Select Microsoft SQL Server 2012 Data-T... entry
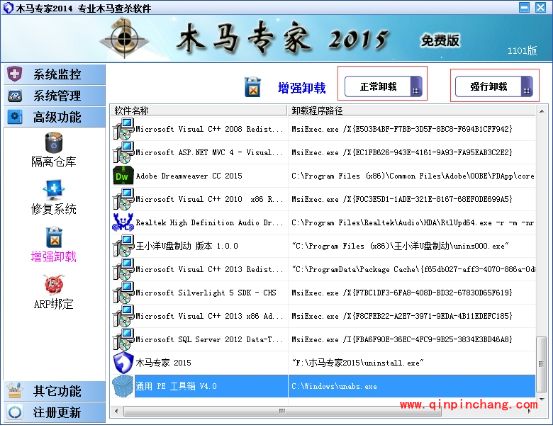Screen dimensions: 553x426 209,339
